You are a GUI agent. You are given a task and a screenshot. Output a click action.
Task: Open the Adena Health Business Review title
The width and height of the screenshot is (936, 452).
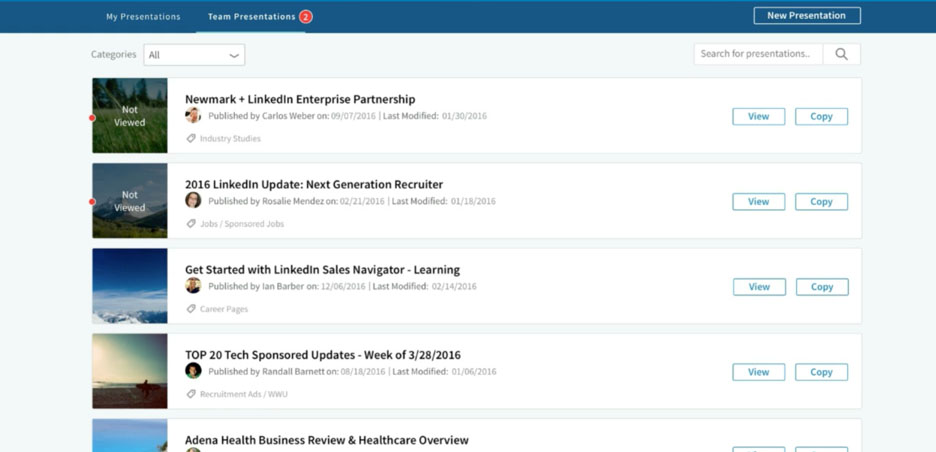point(326,440)
